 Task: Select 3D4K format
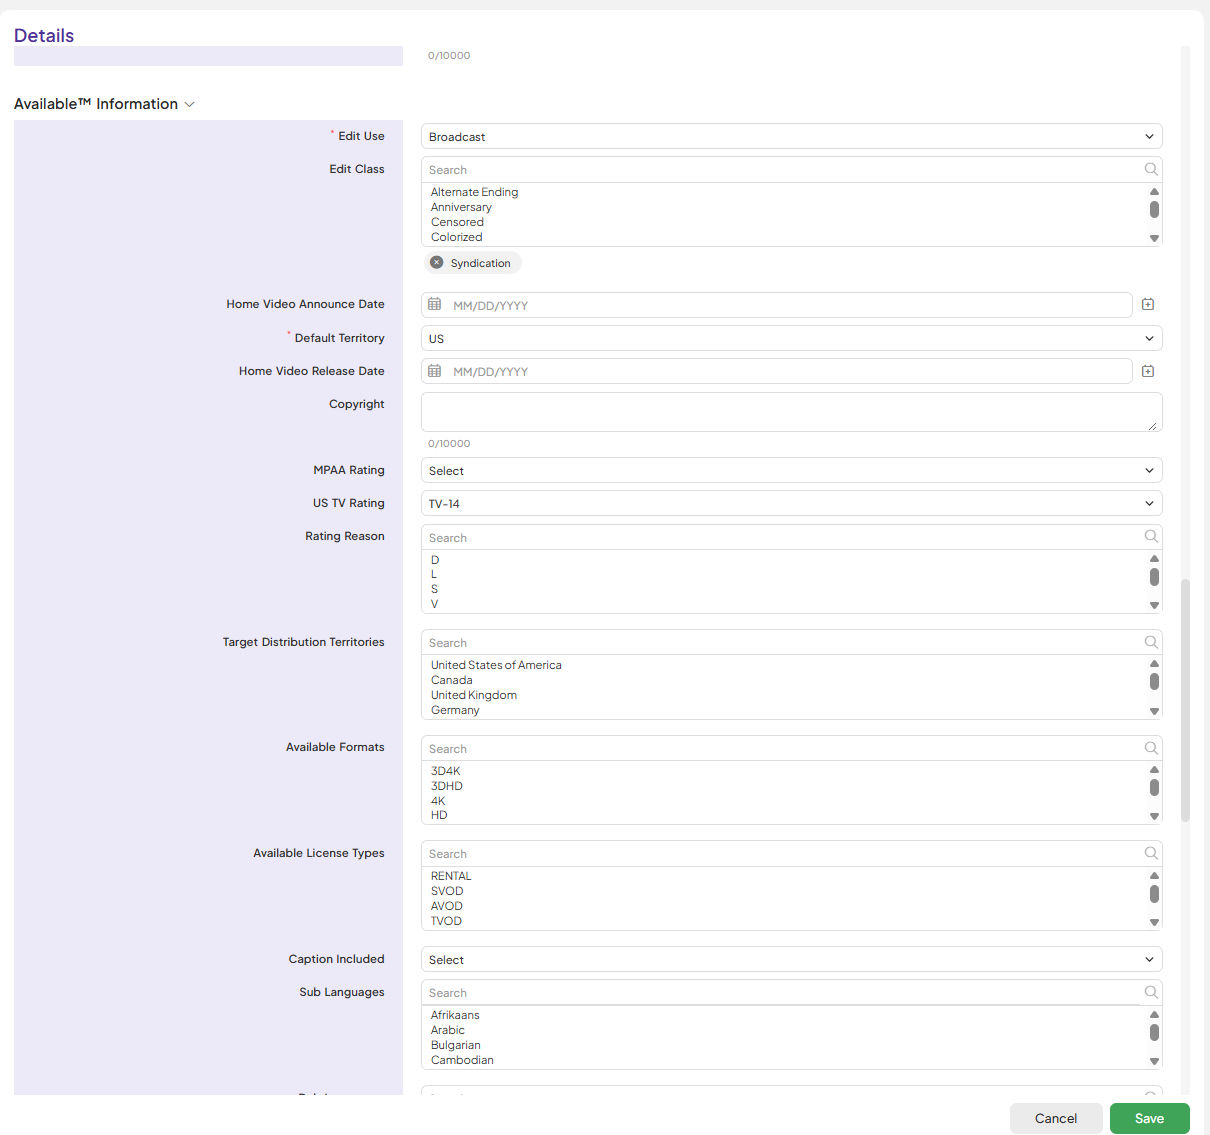coord(446,771)
